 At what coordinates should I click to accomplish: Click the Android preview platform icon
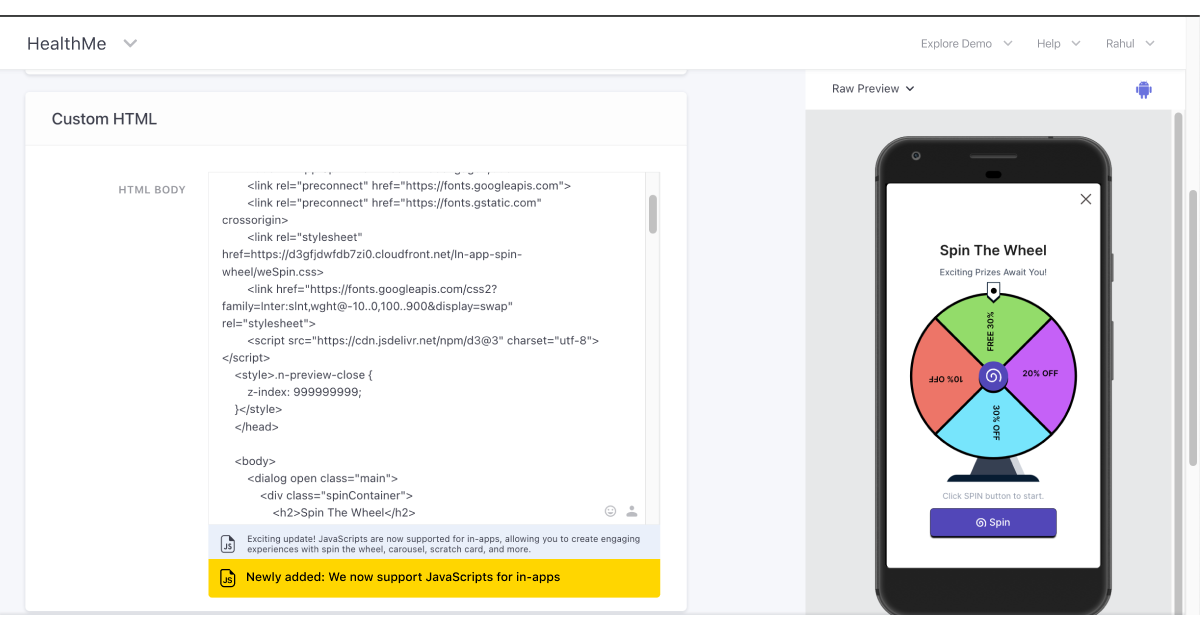tap(1143, 89)
